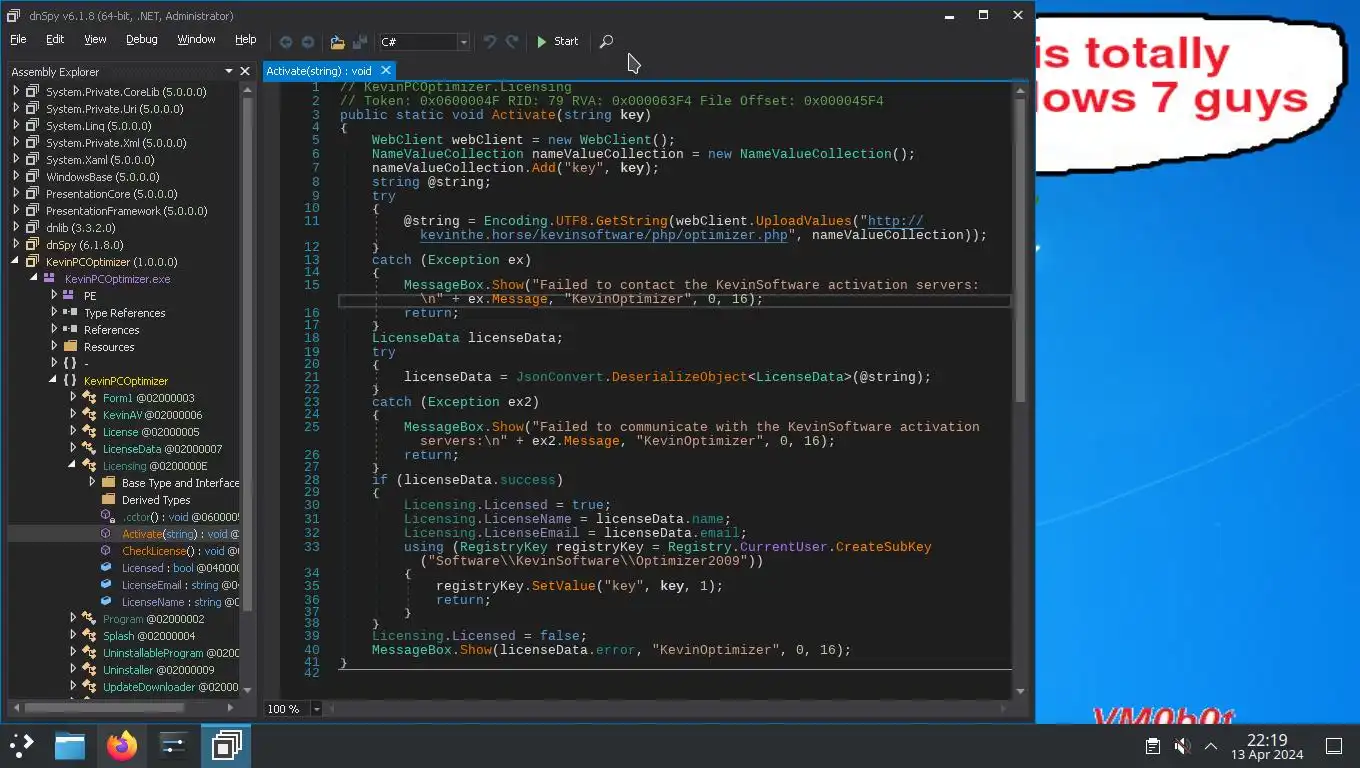Open the file manager taskbar icon

70,745
